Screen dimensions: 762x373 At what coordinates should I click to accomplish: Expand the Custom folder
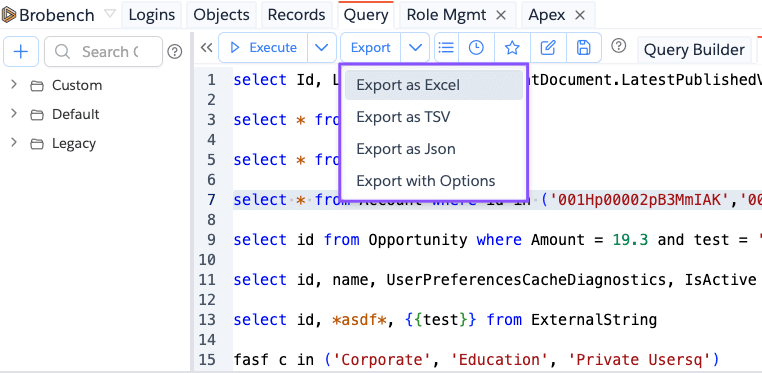[14, 85]
